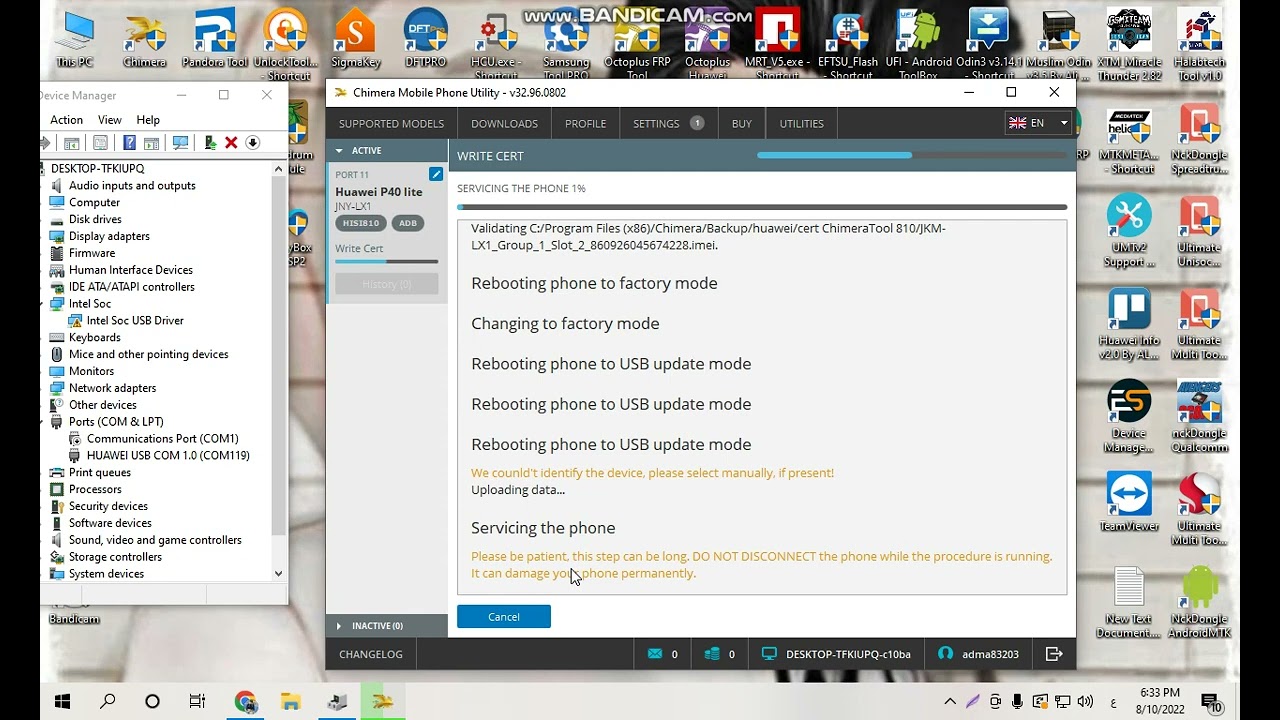This screenshot has width=1280, height=720.
Task: Click the volume speaker tray icon
Action: [1085, 702]
